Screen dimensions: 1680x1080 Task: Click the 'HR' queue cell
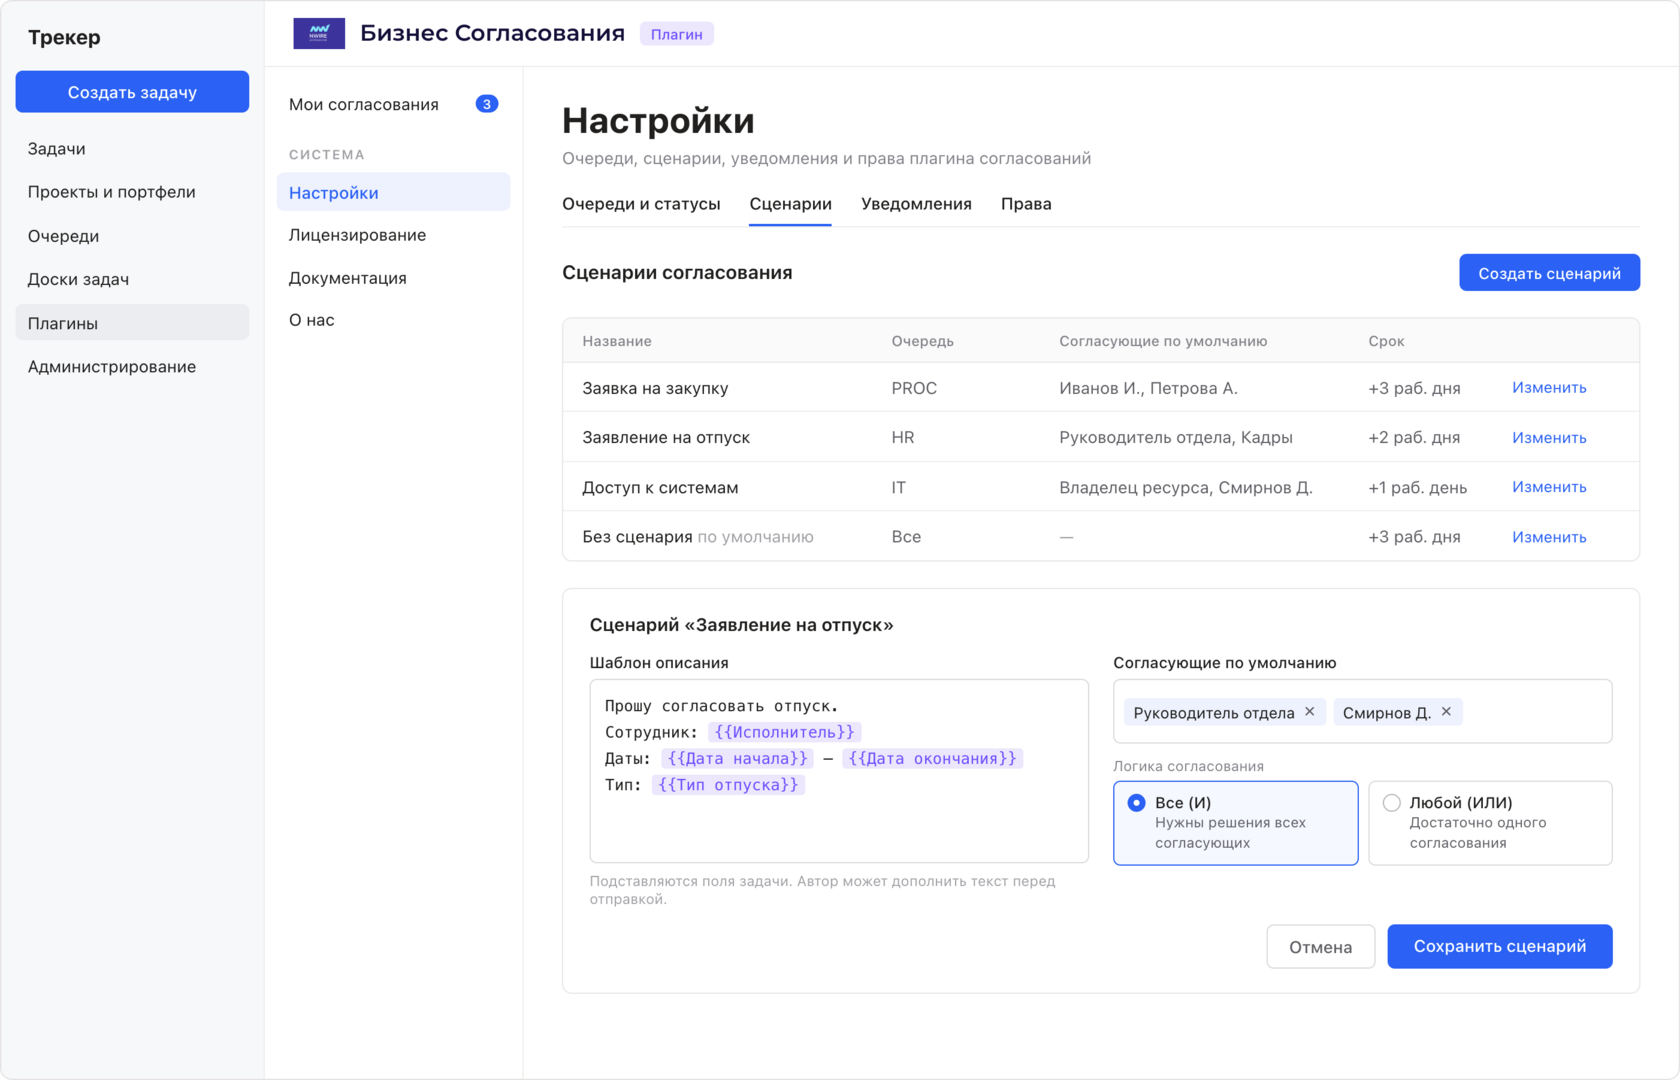(903, 438)
